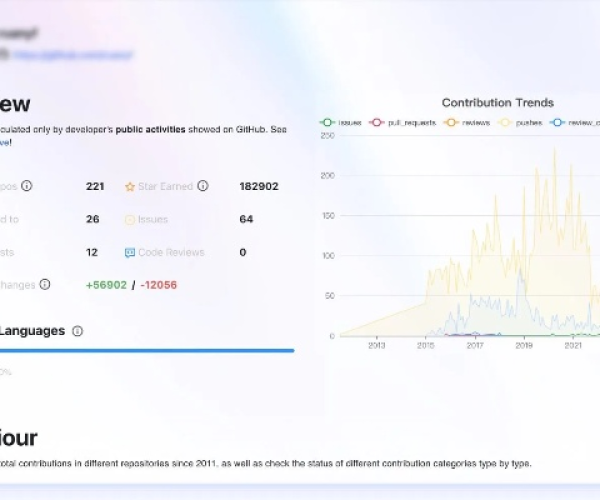Select the -12056 deletions value
600x500 pixels.
[x=158, y=285]
